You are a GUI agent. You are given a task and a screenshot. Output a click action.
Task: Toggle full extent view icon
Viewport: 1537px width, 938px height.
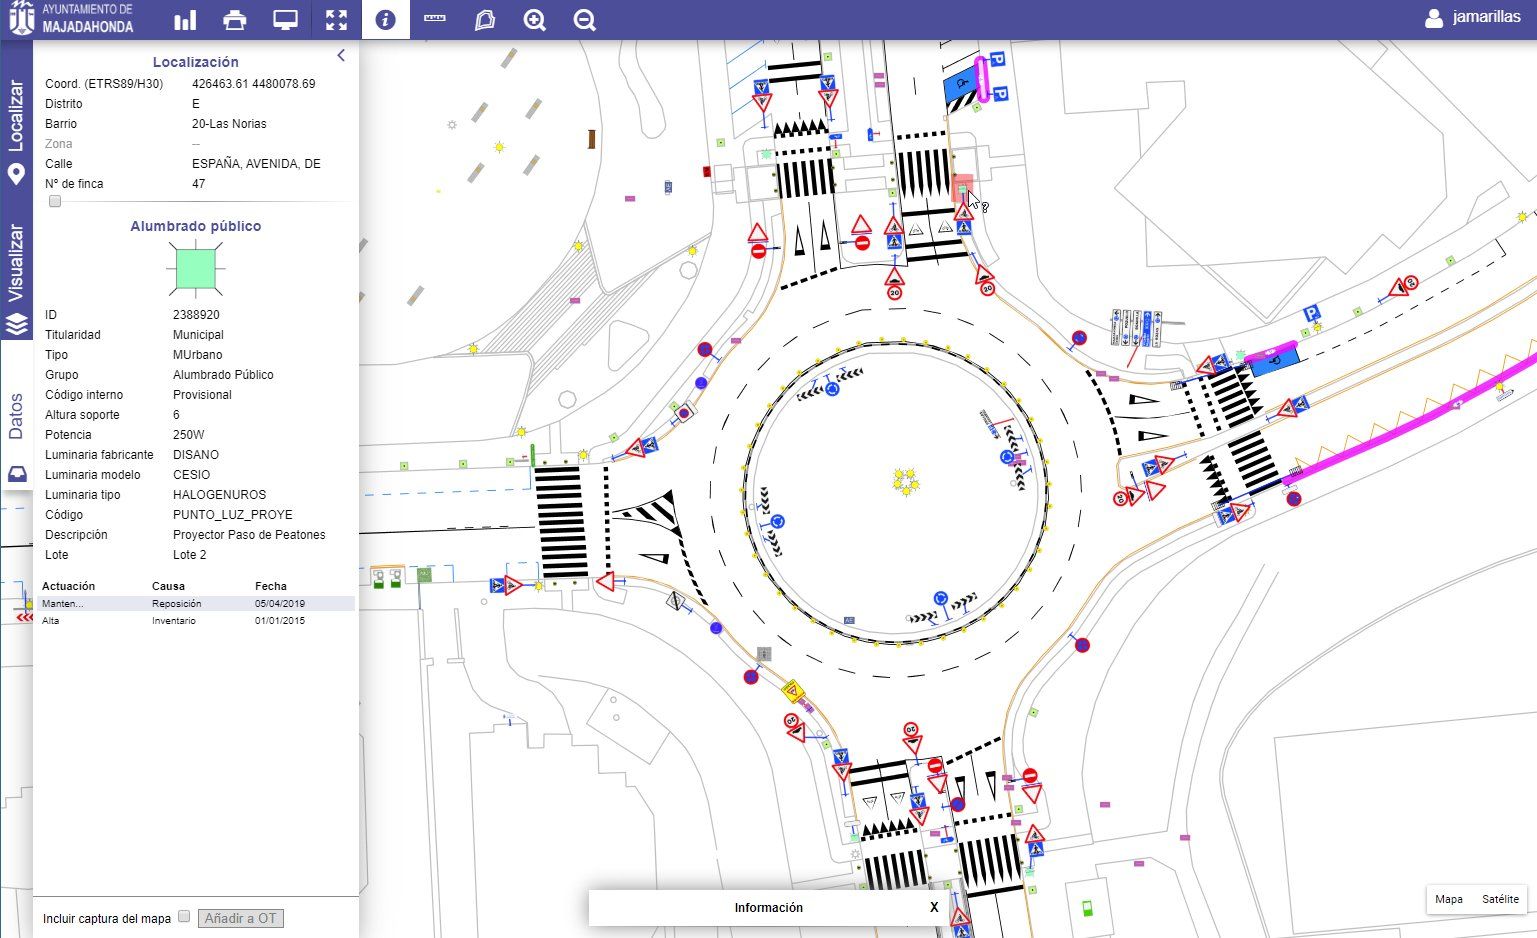click(336, 20)
